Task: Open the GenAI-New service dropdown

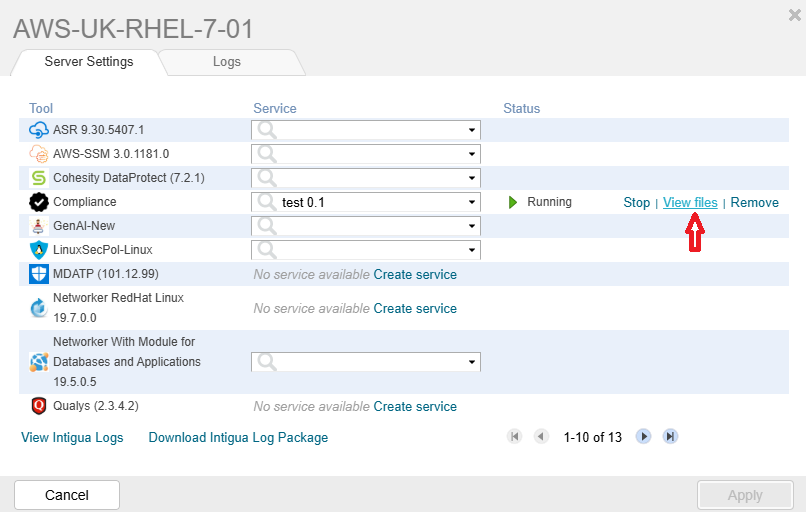Action: coord(471,226)
